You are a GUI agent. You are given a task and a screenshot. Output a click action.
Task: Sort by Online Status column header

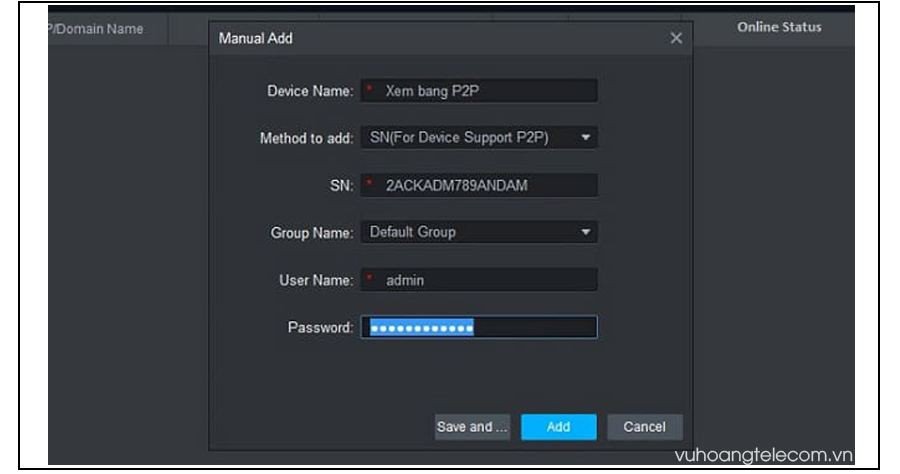779,27
